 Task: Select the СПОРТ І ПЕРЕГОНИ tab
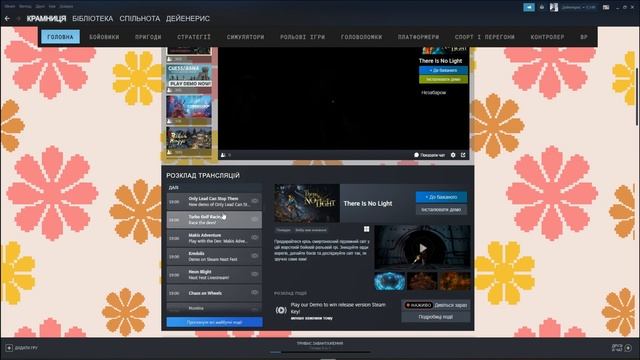click(484, 37)
